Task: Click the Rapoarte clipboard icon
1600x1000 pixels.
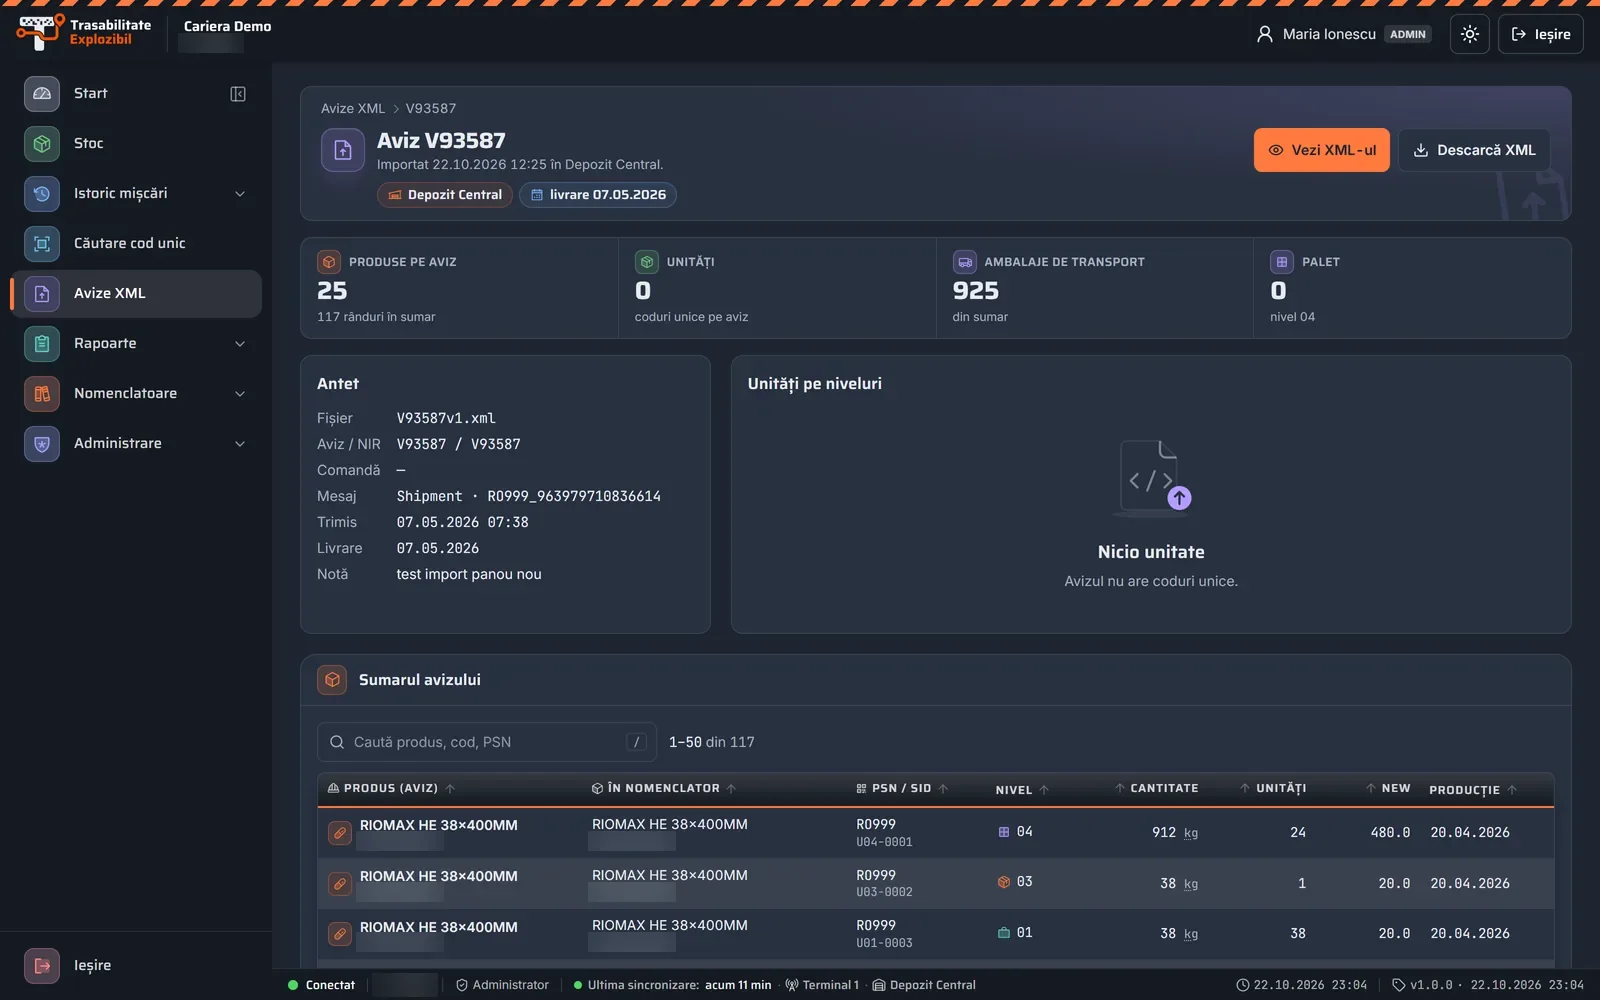Action: coord(42,343)
